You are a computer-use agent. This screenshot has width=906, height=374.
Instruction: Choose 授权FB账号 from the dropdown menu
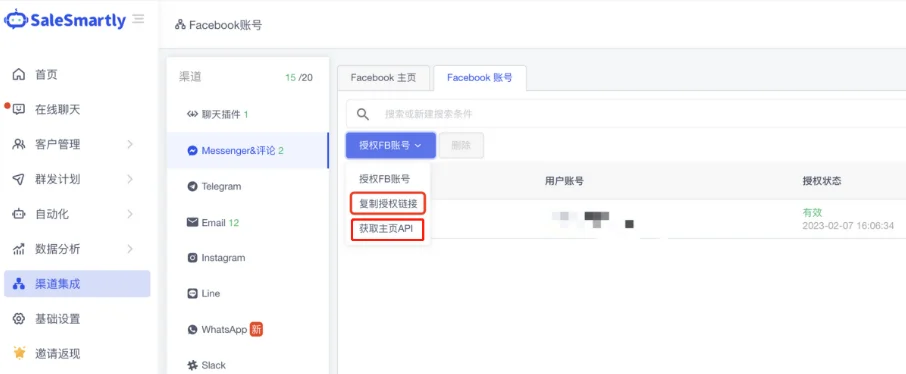pyautogui.click(x=384, y=179)
